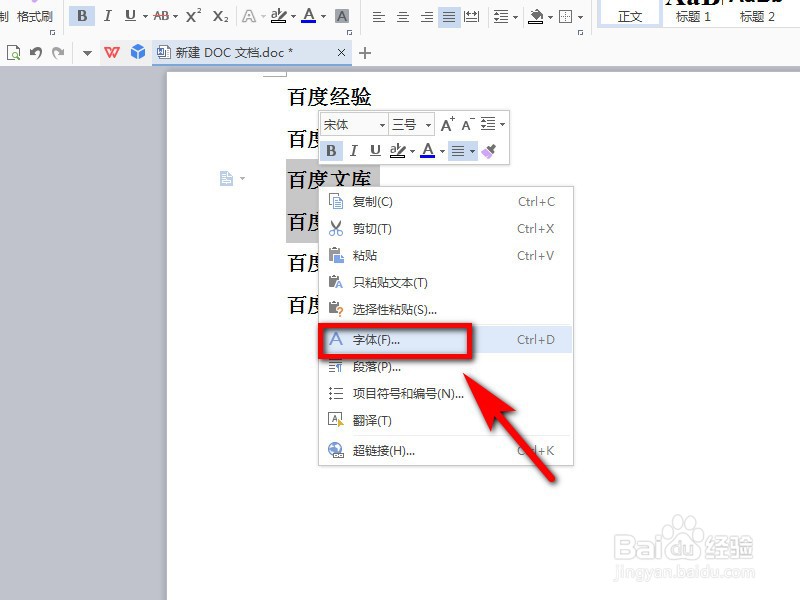
Task: Apply font color in mini toolbar
Action: (428, 151)
